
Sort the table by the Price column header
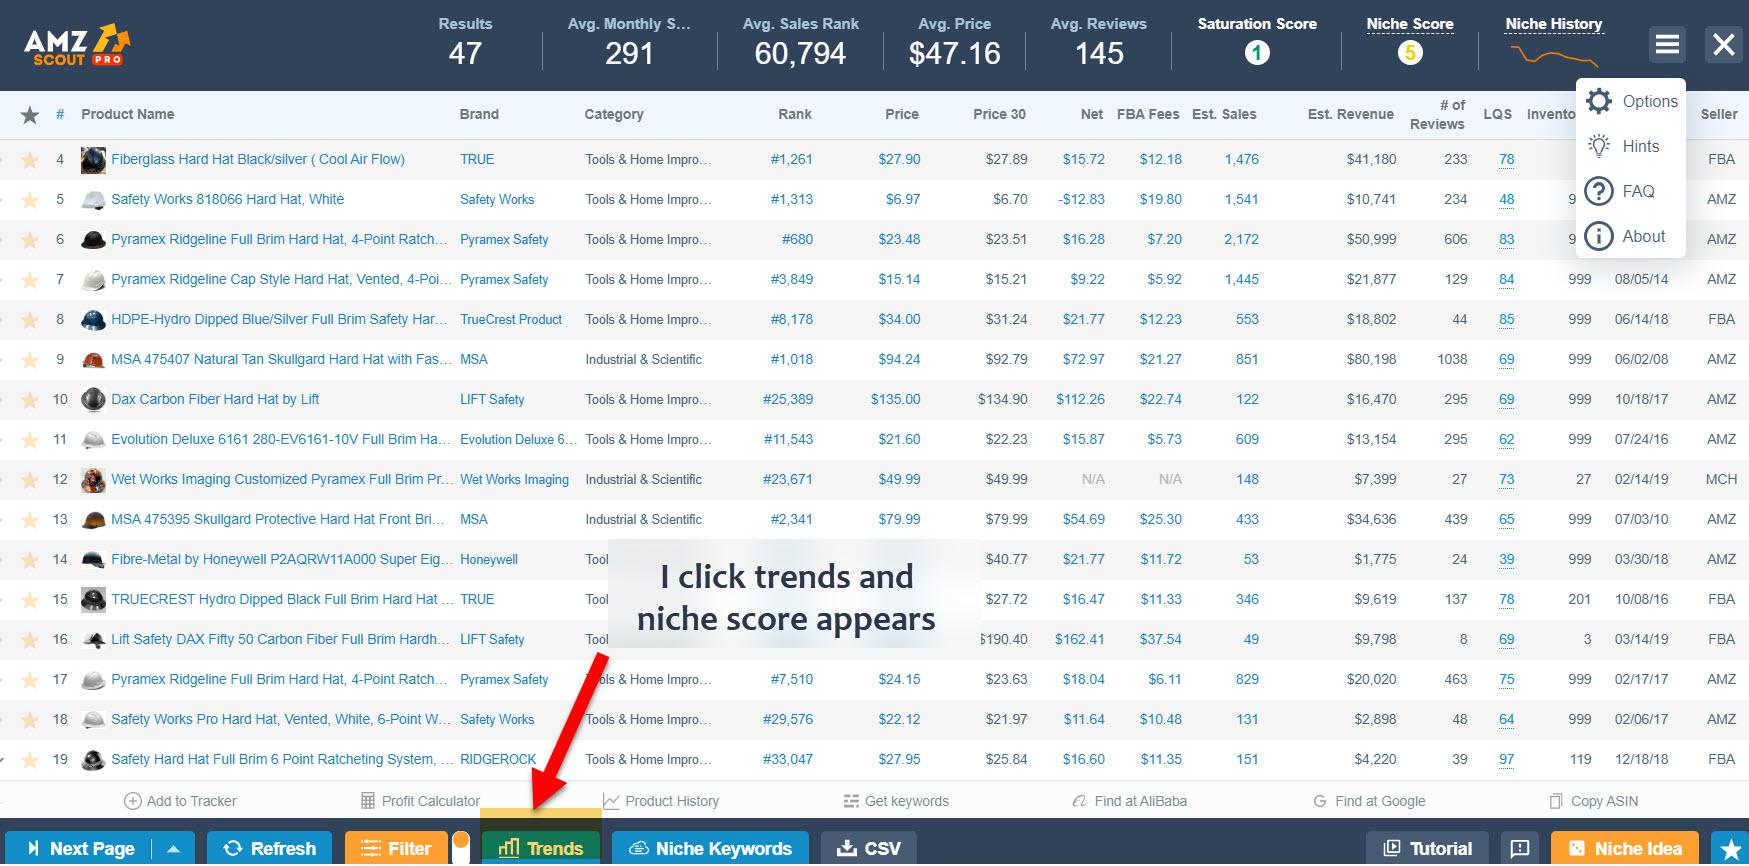coord(901,114)
